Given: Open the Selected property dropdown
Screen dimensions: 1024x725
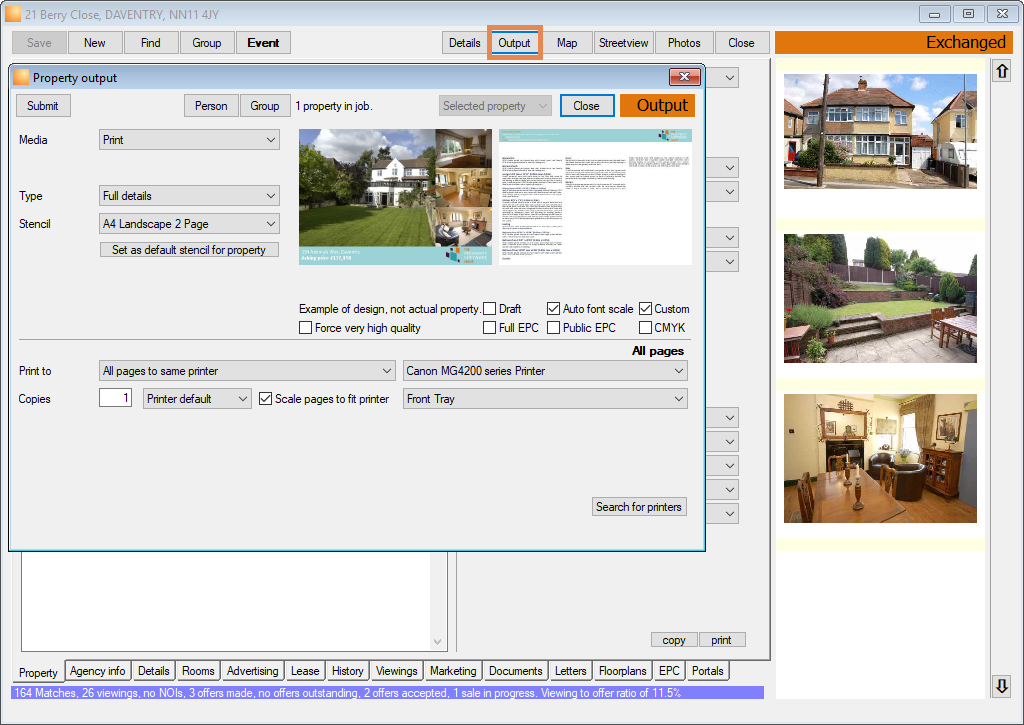Looking at the screenshot, I should (x=495, y=106).
